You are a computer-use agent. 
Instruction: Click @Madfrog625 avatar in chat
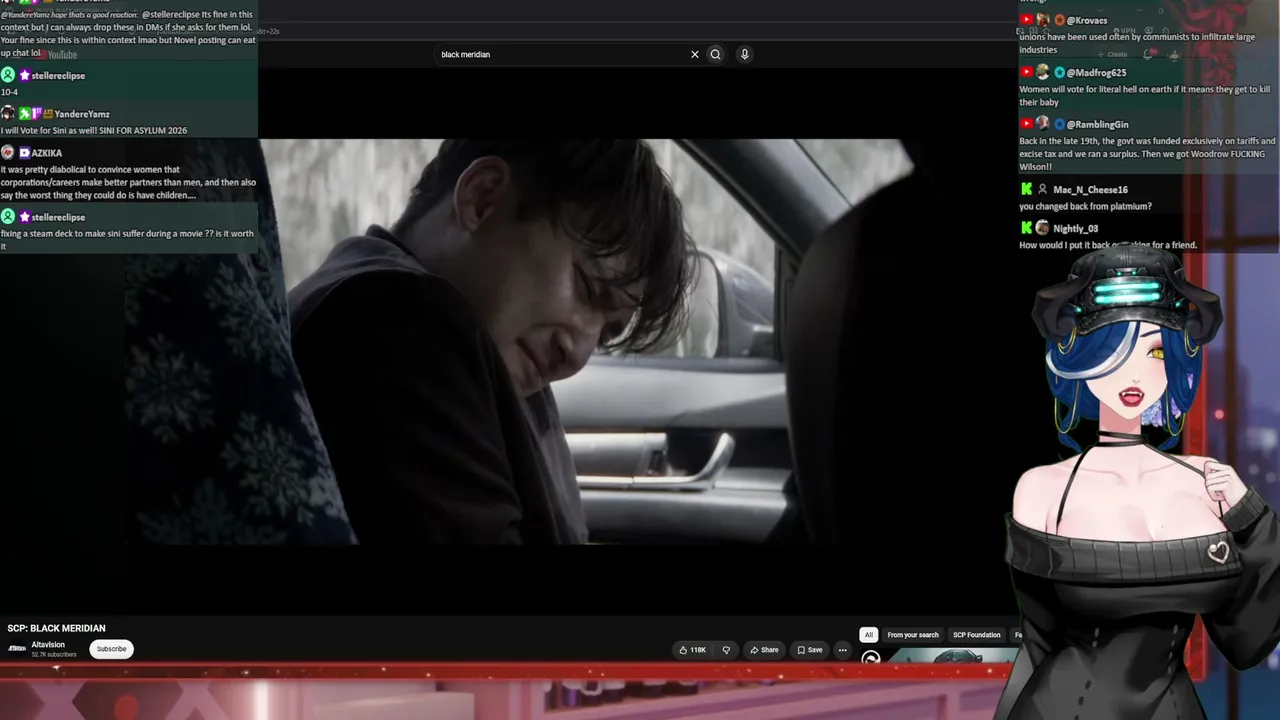tap(1043, 72)
